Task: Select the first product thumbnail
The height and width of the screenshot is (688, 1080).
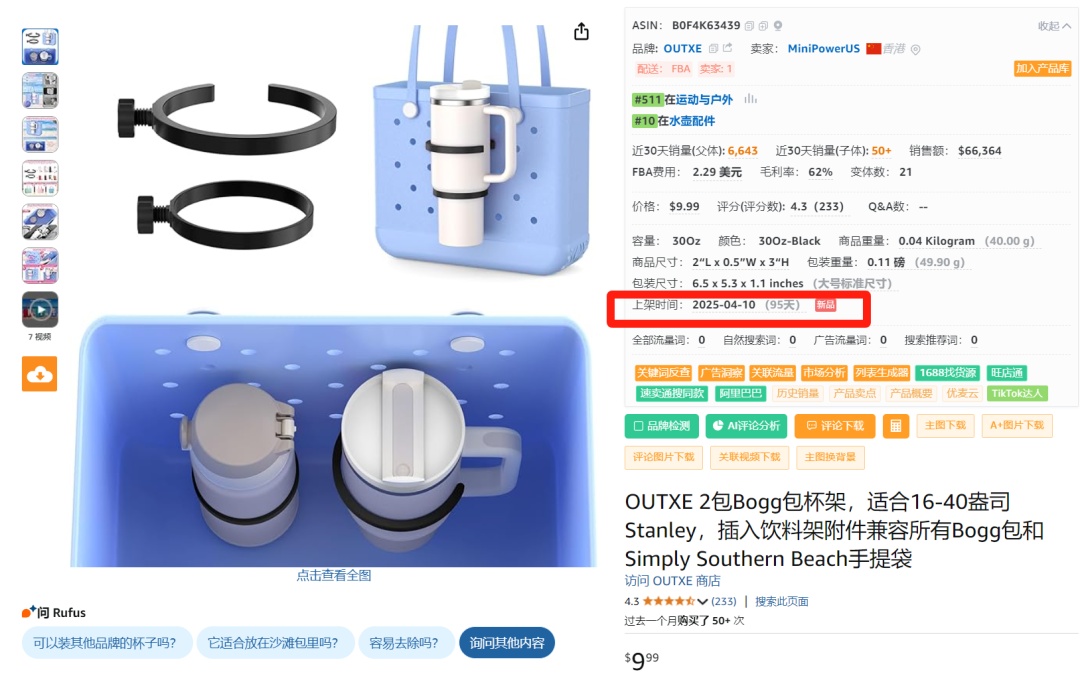Action: pyautogui.click(x=40, y=47)
